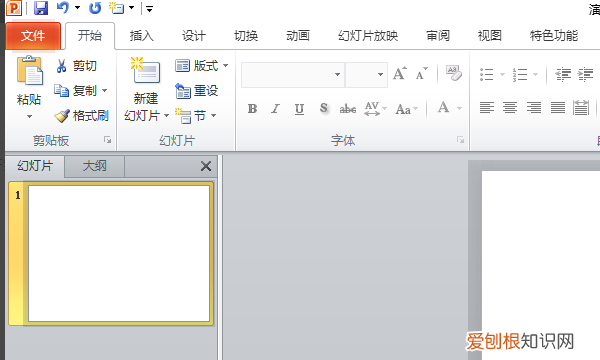Open the font size dropdown
This screenshot has width=600, height=360.
(380, 75)
